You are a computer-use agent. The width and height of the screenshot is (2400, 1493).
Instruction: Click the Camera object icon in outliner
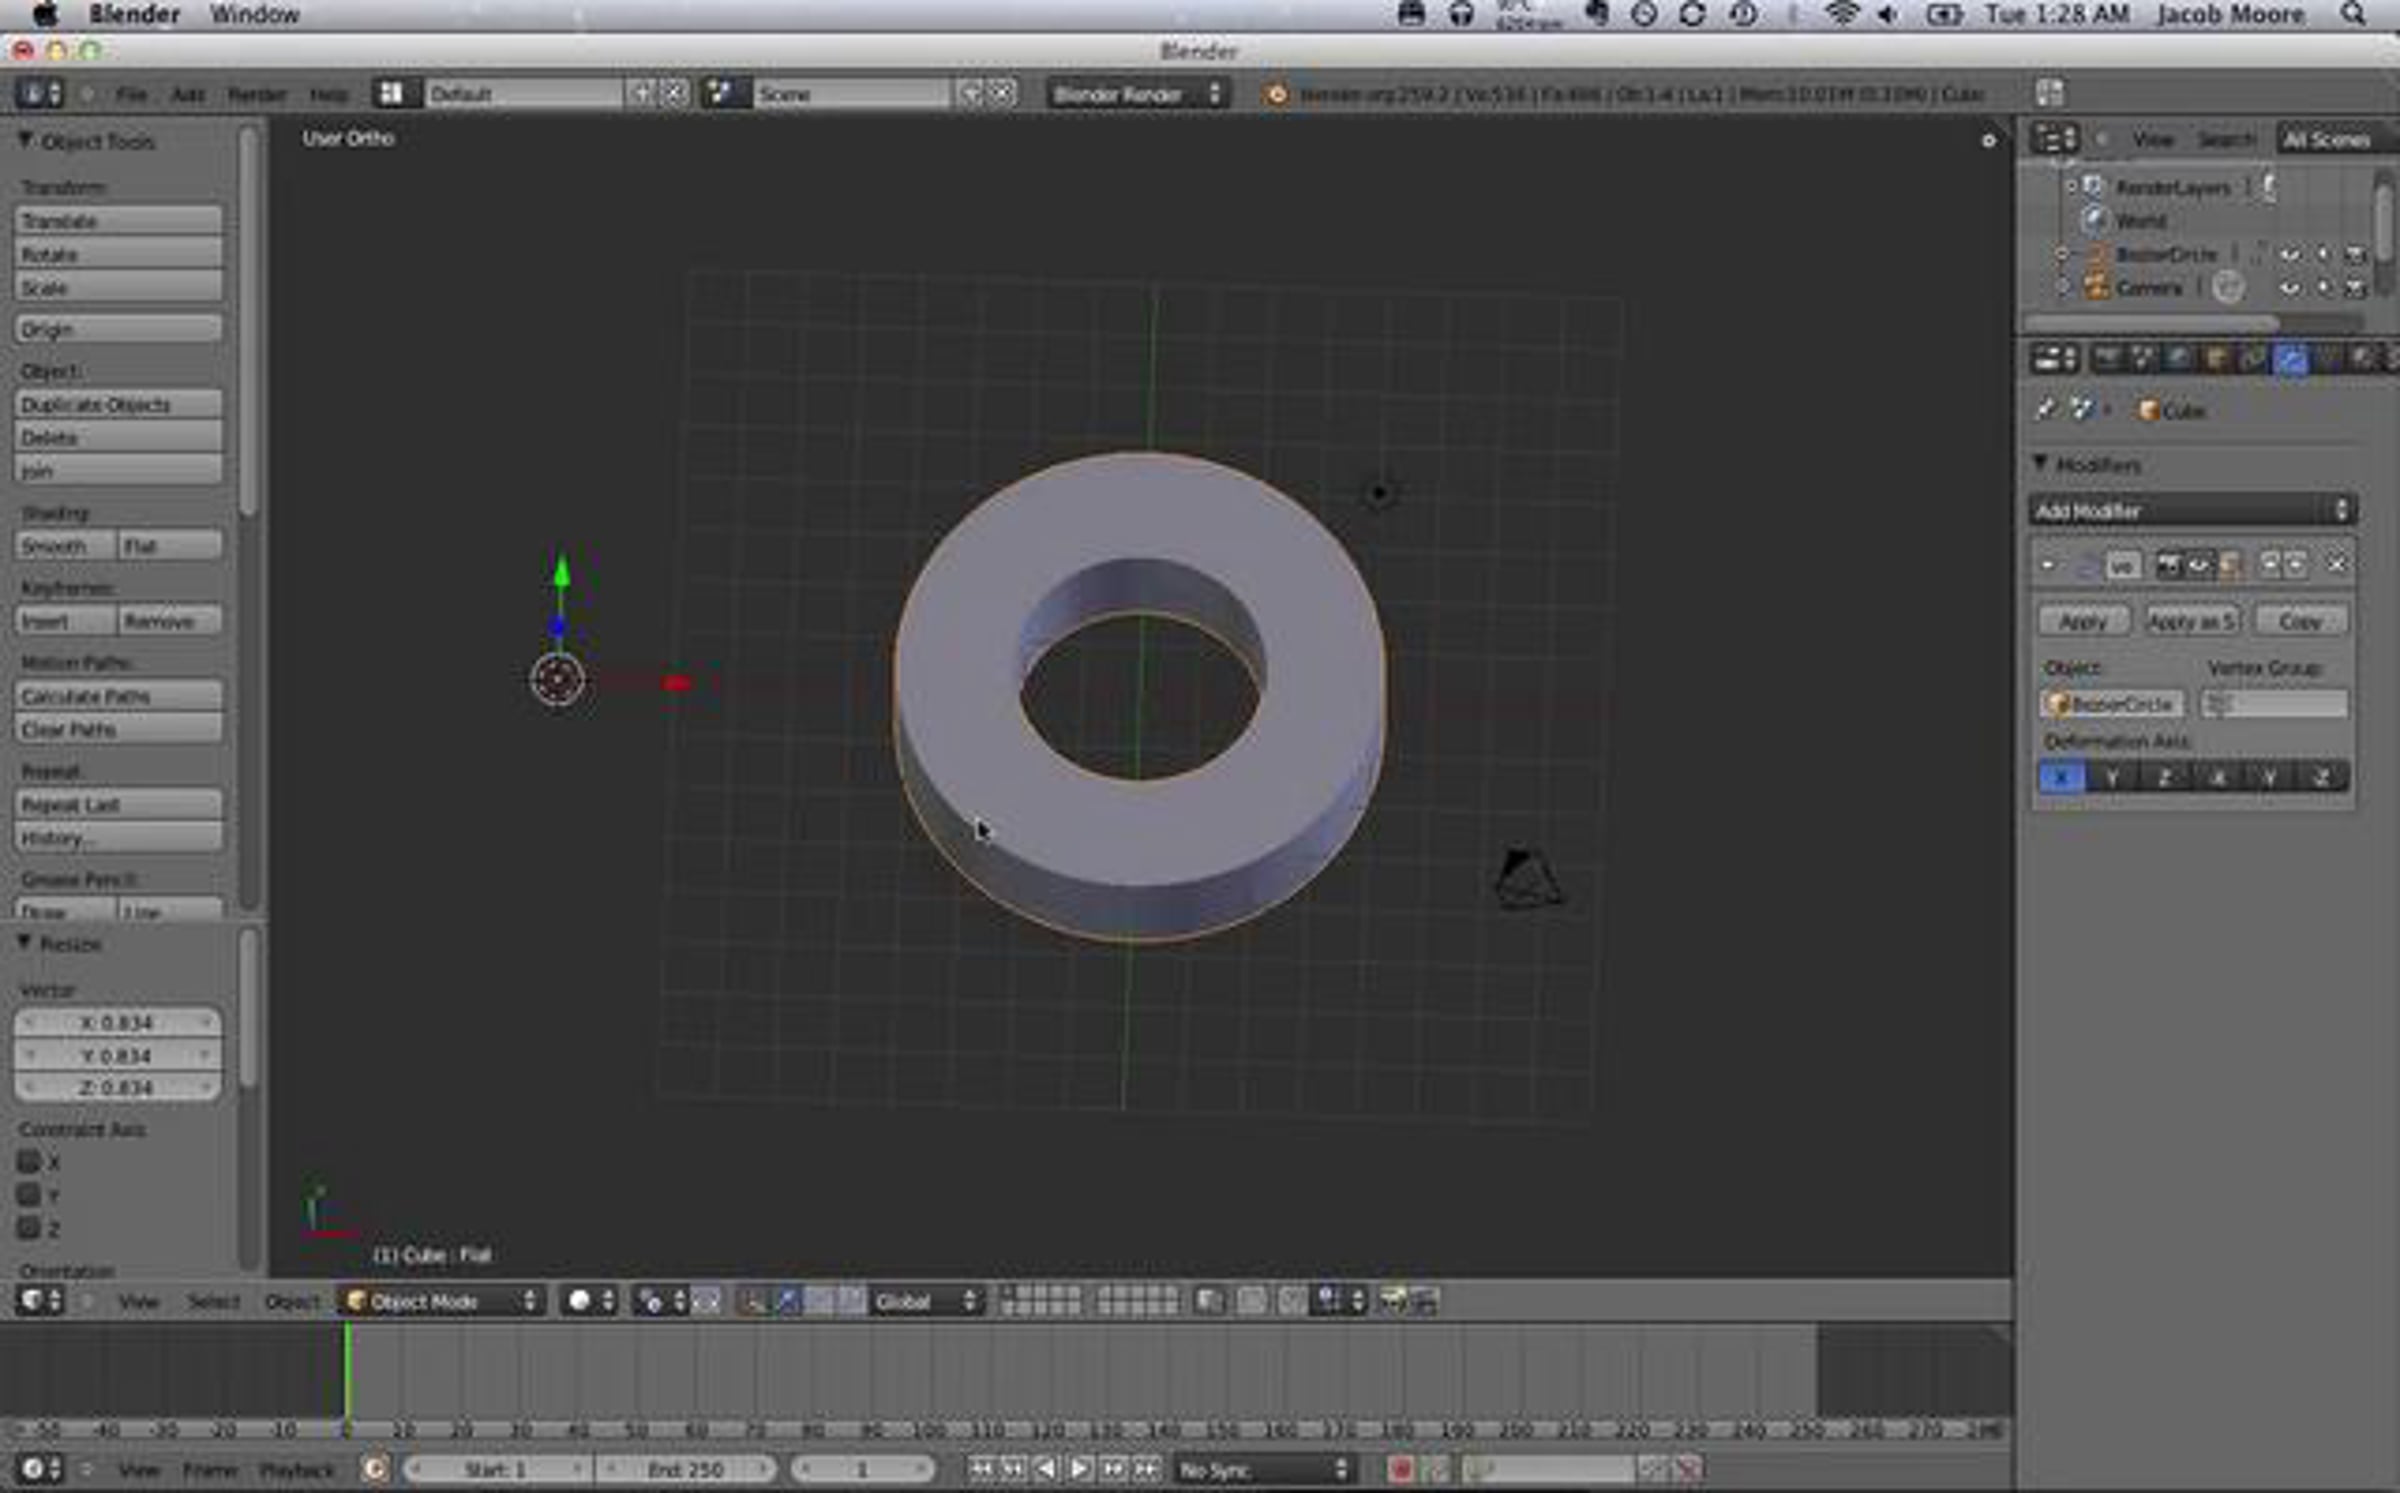2096,288
